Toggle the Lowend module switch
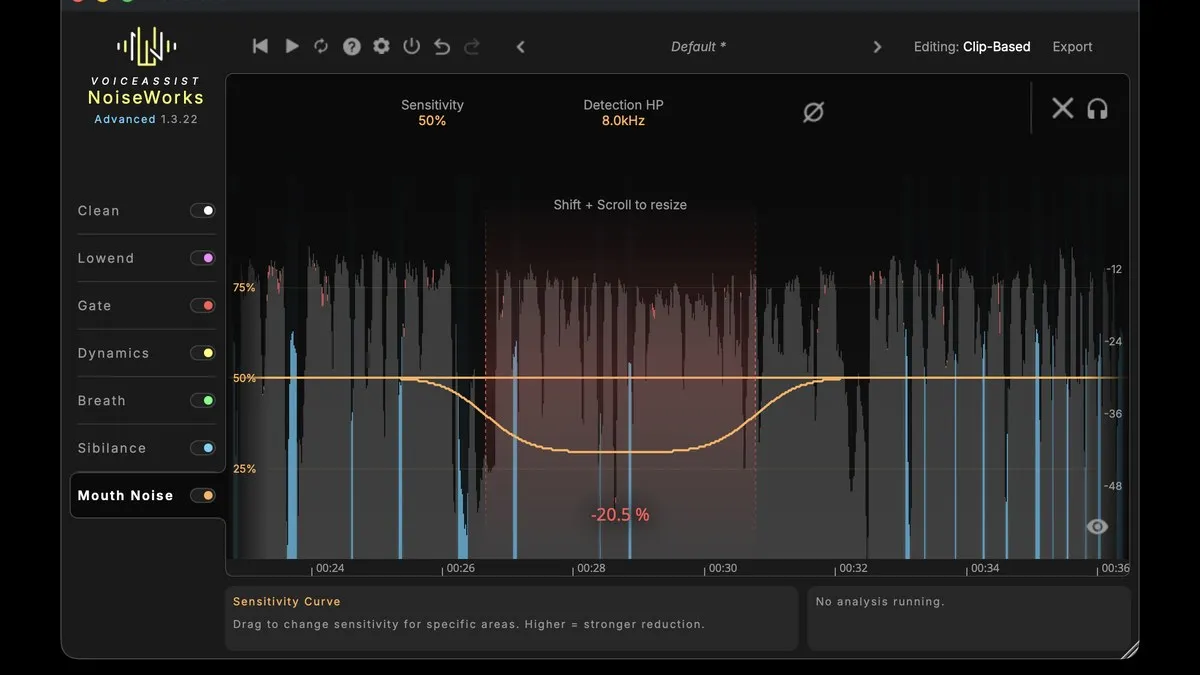This screenshot has width=1200, height=675. point(203,258)
